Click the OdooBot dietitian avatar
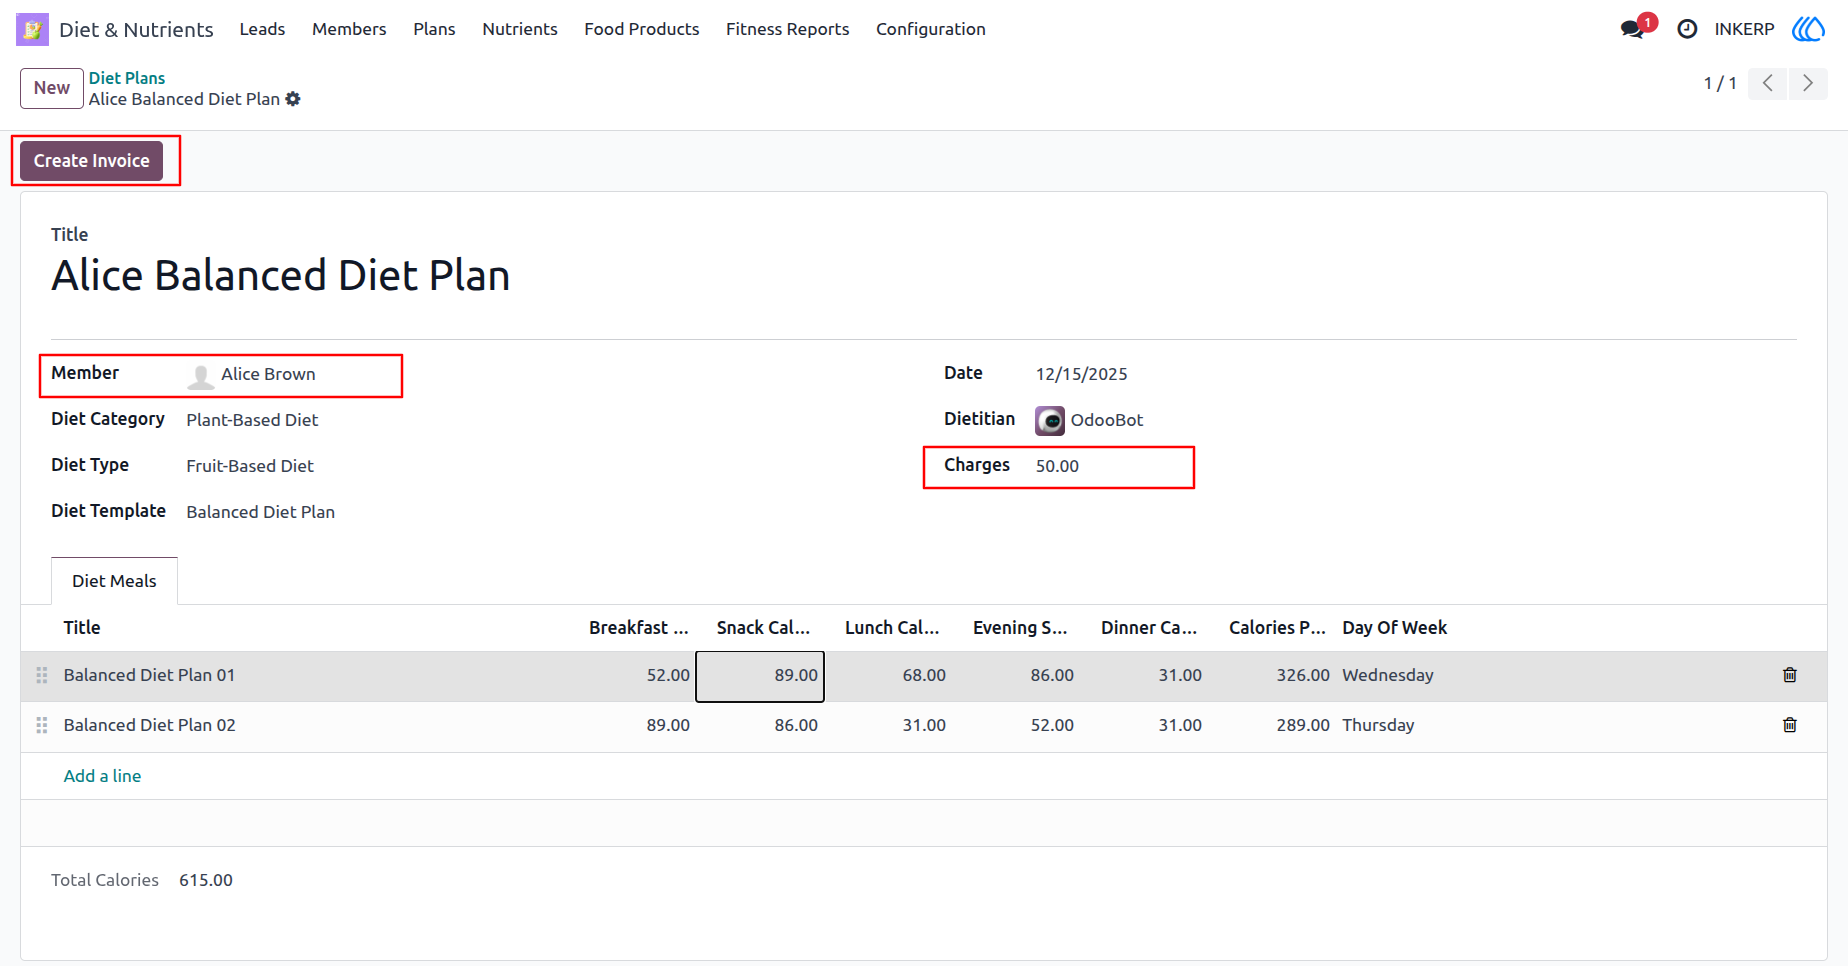The image size is (1848, 966). (x=1050, y=420)
